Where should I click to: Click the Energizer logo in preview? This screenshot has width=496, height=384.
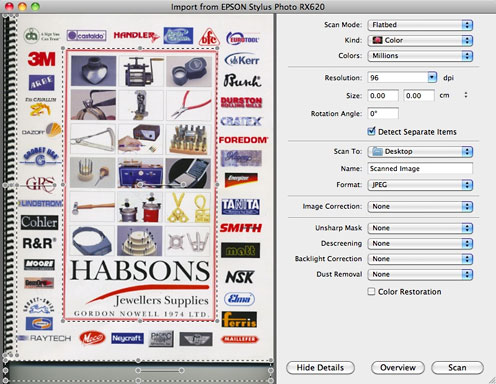[x=241, y=180]
